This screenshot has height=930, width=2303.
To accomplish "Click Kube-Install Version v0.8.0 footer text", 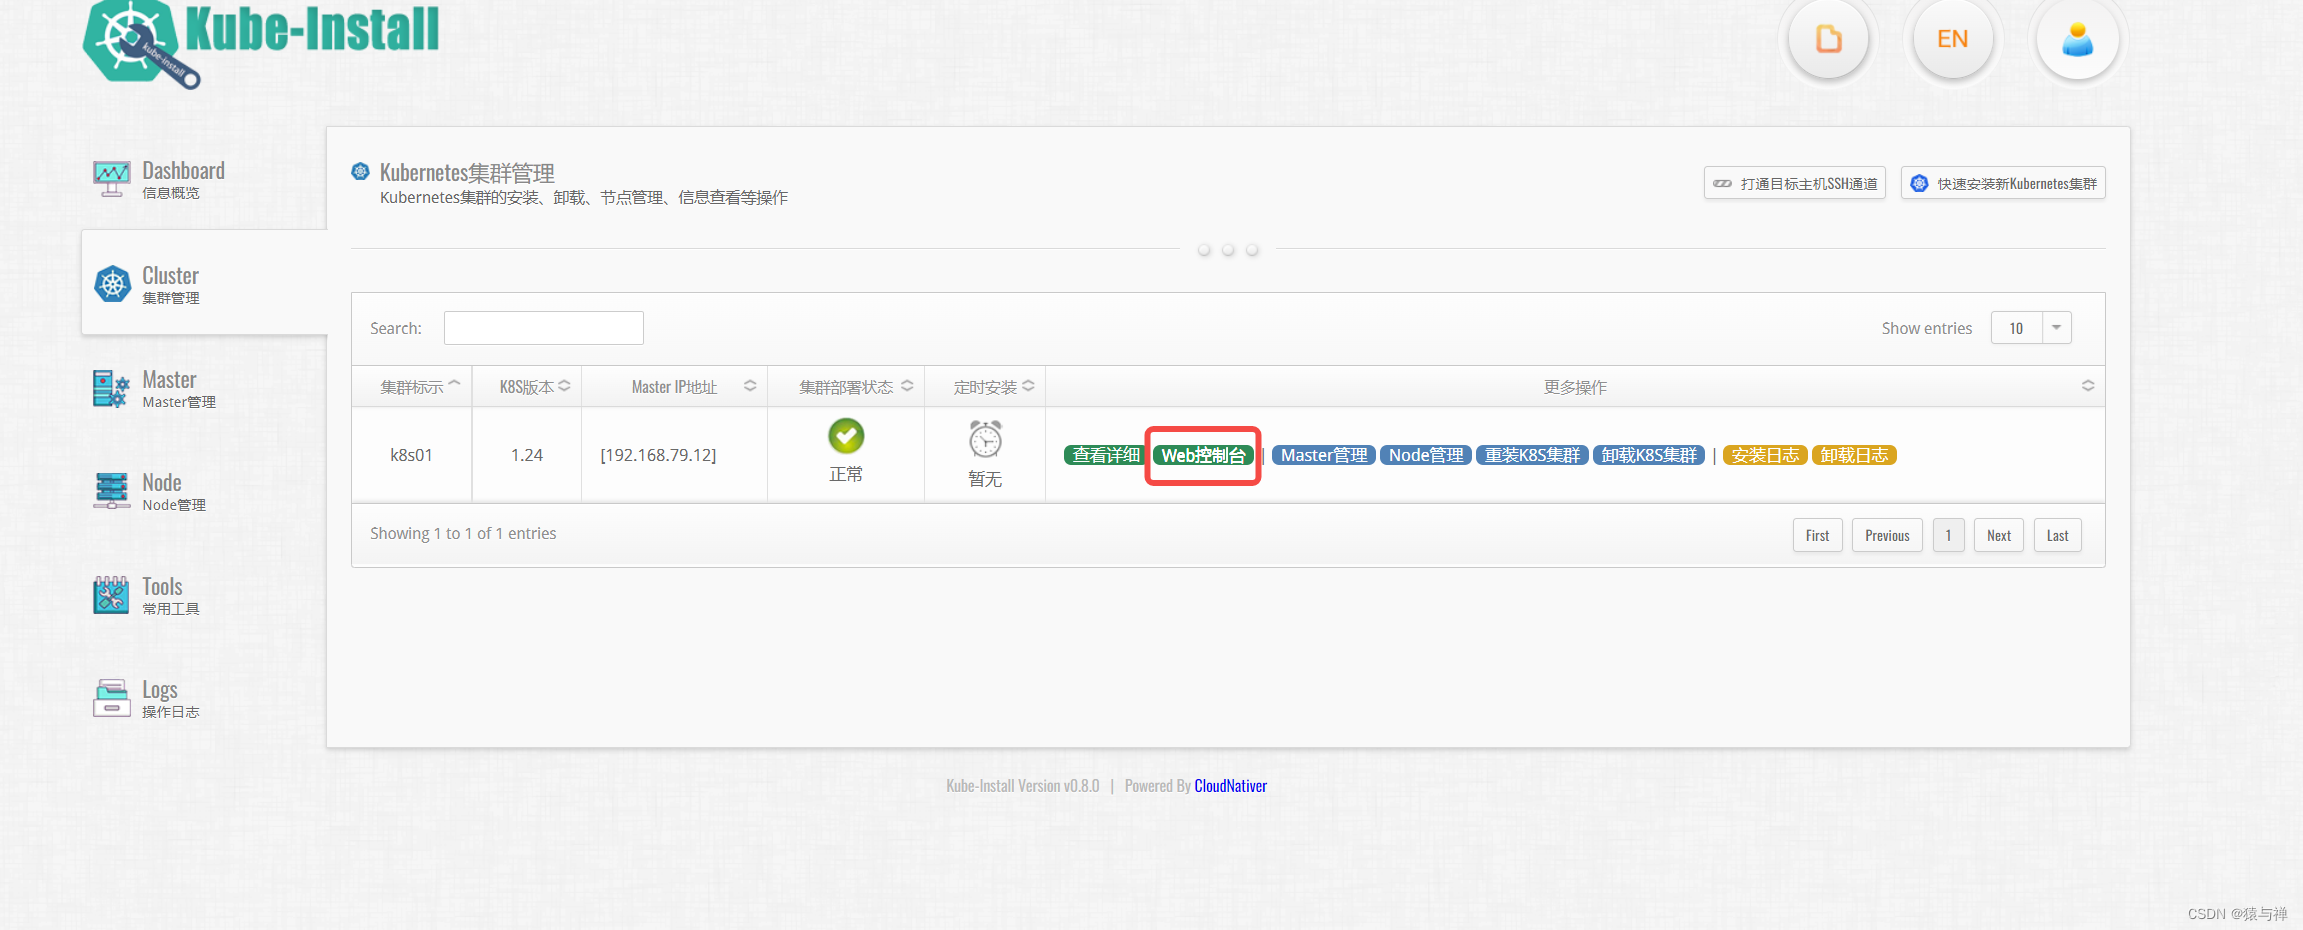I will click(x=1022, y=786).
